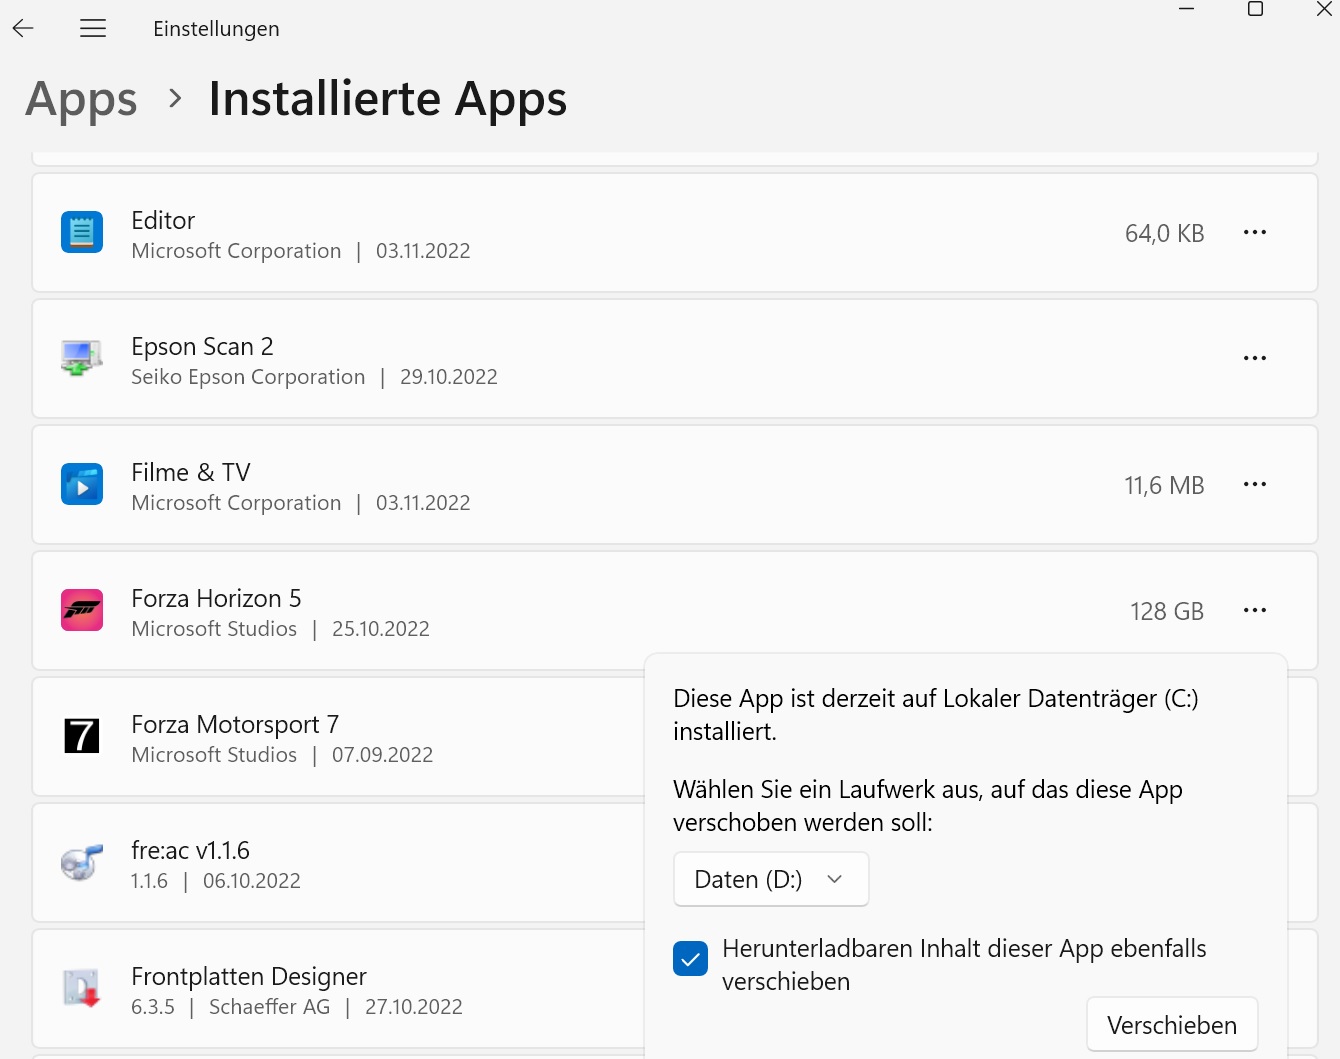Open the hamburger navigation menu
Viewport: 1340px width, 1059px height.
(93, 28)
